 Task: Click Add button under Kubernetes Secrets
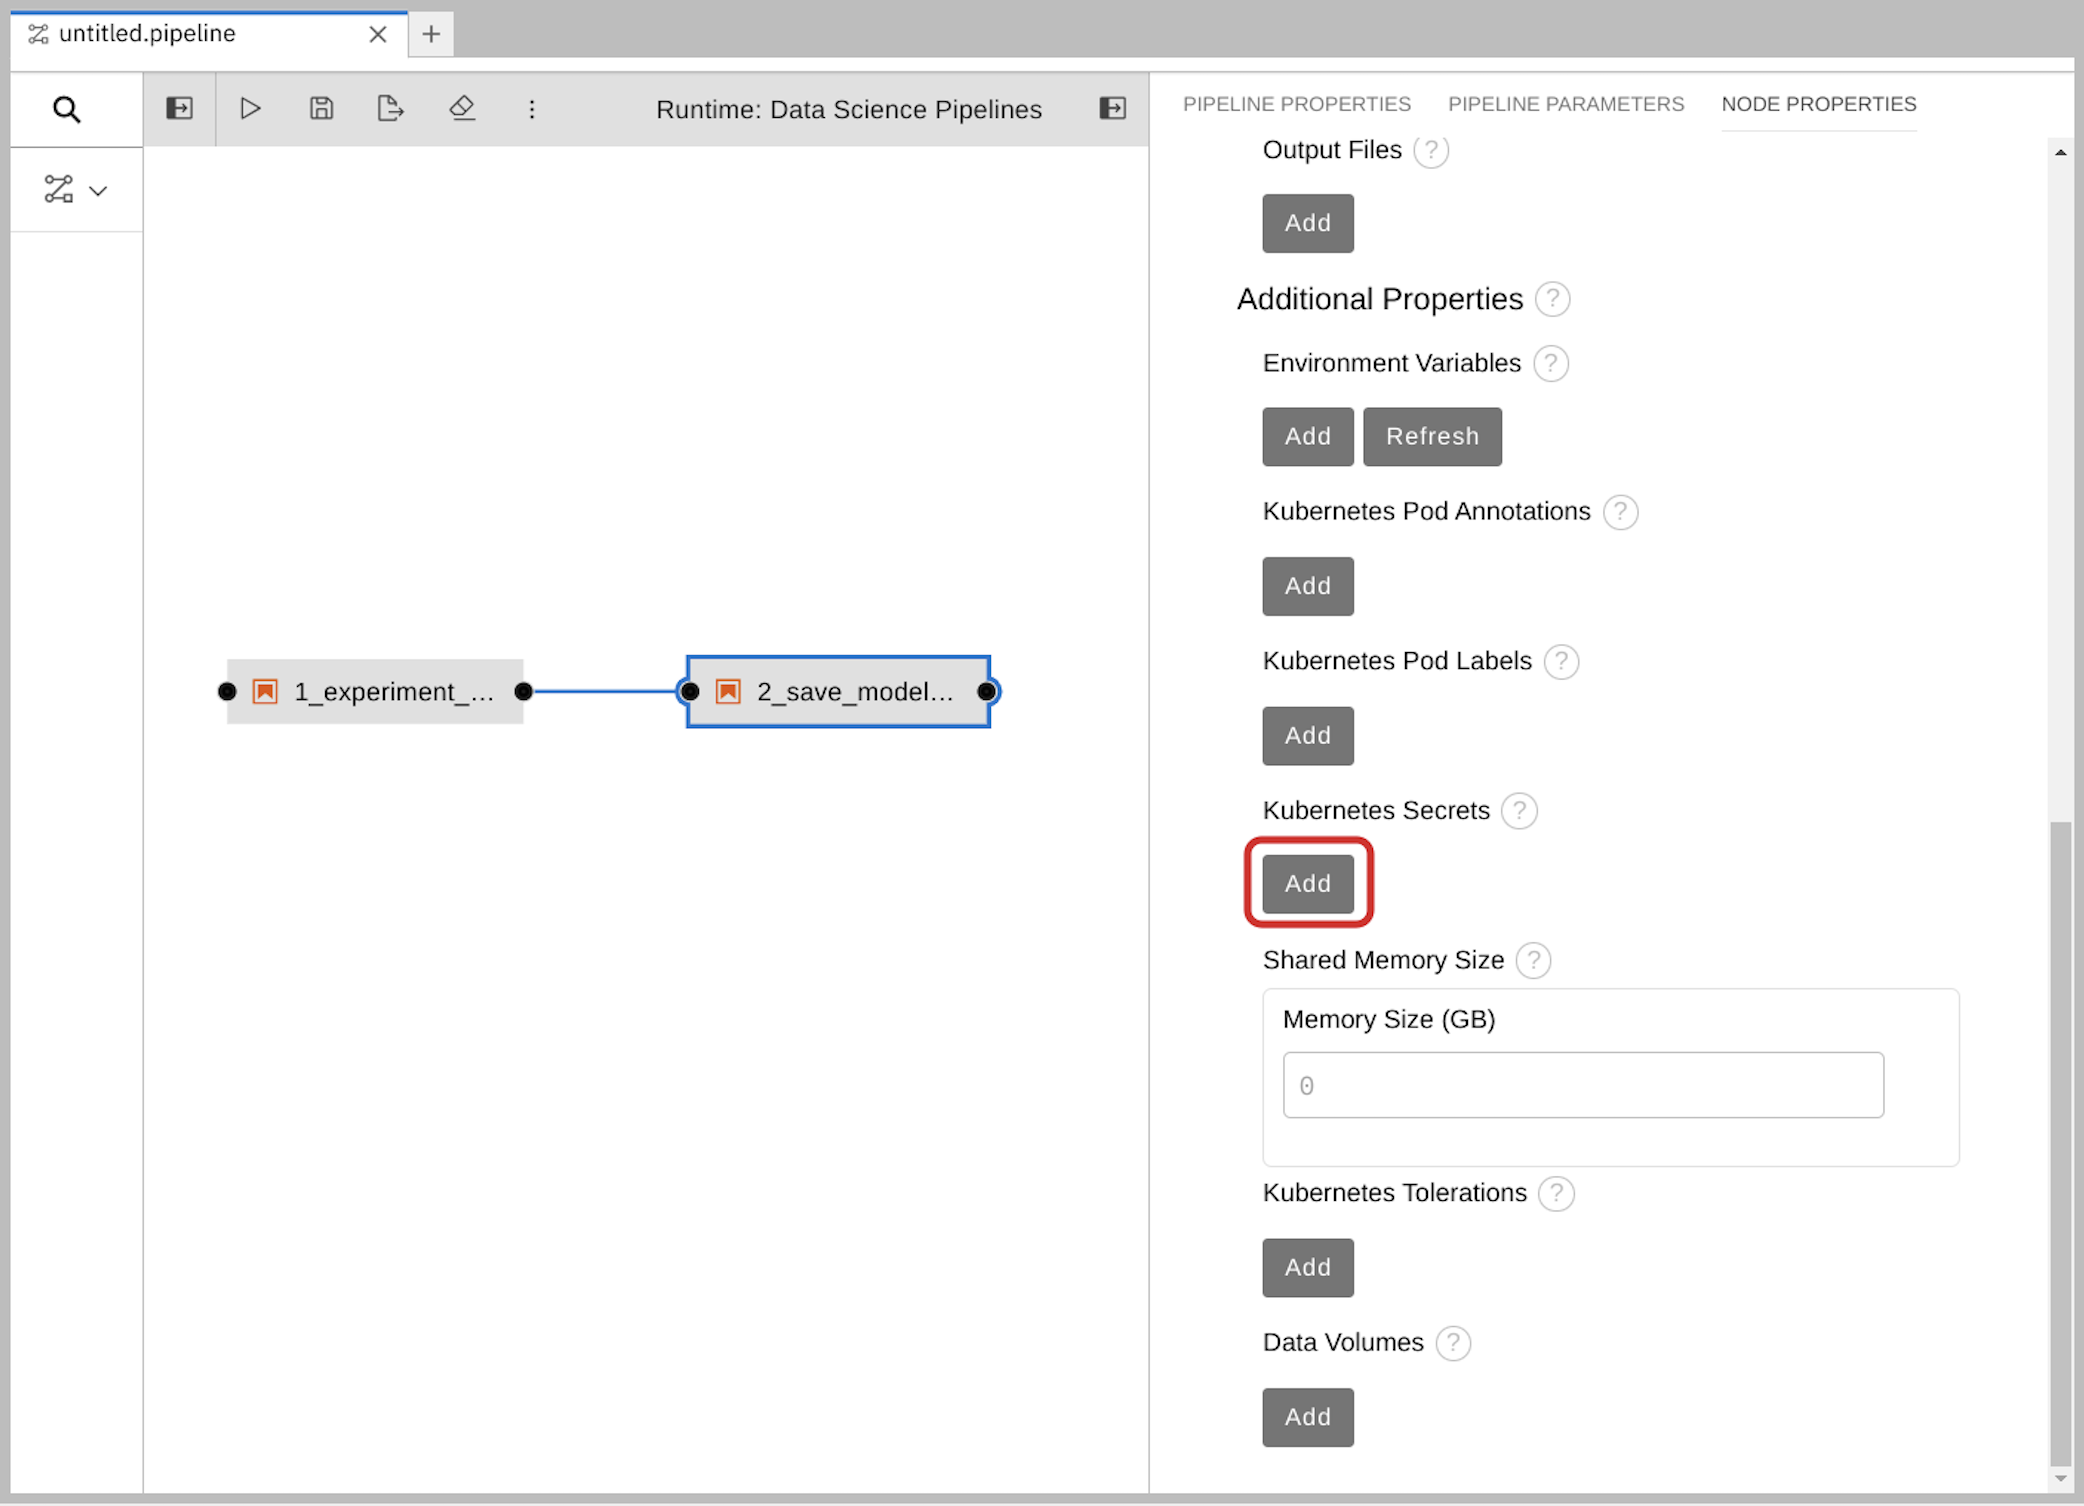[1307, 882]
